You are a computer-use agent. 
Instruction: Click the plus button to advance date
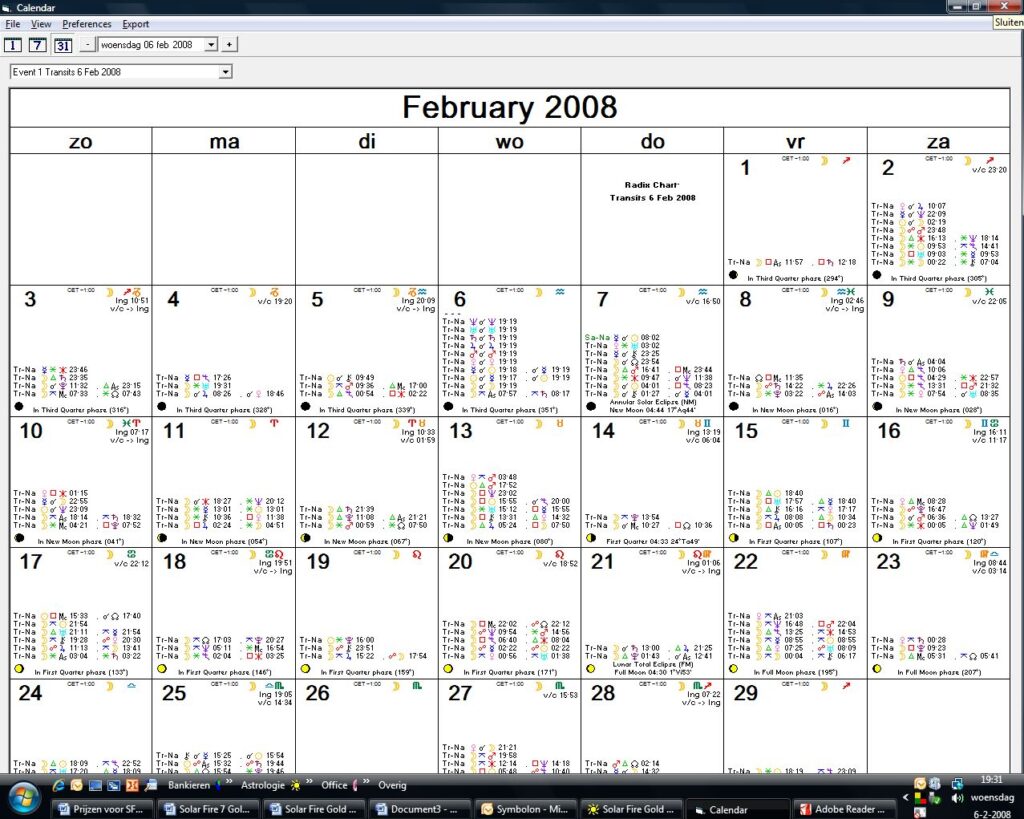click(229, 45)
